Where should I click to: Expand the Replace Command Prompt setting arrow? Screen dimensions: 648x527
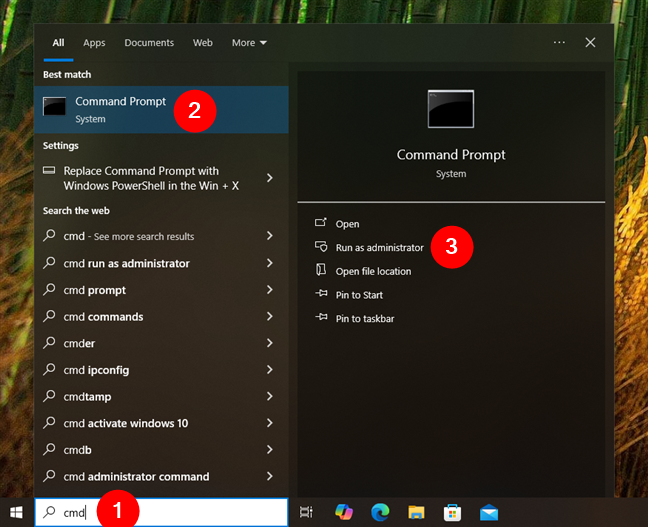tap(269, 178)
